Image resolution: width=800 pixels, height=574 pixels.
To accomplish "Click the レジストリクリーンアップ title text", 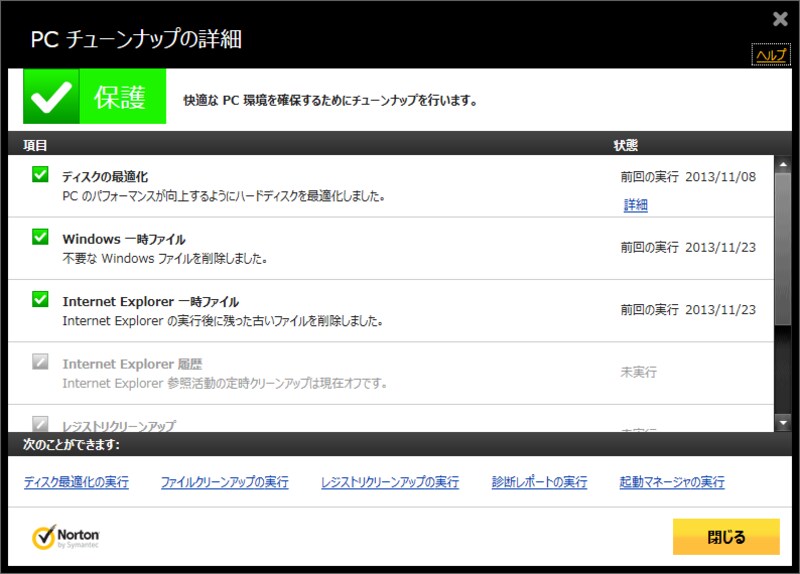I will [119, 426].
